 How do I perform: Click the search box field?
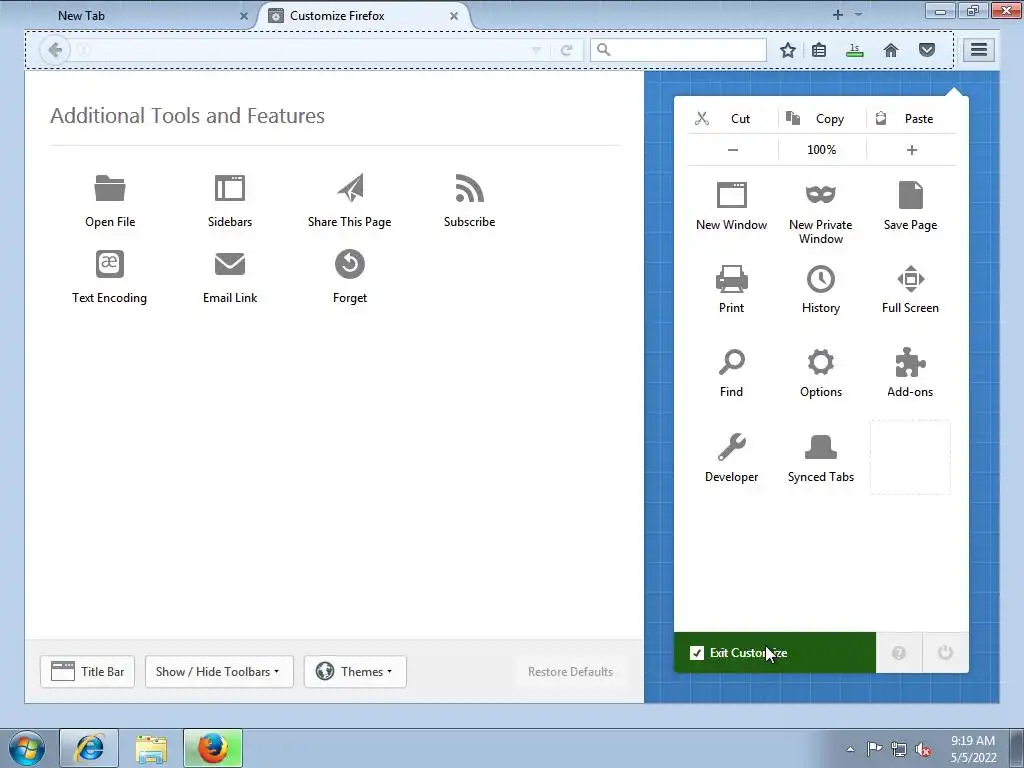pyautogui.click(x=679, y=50)
